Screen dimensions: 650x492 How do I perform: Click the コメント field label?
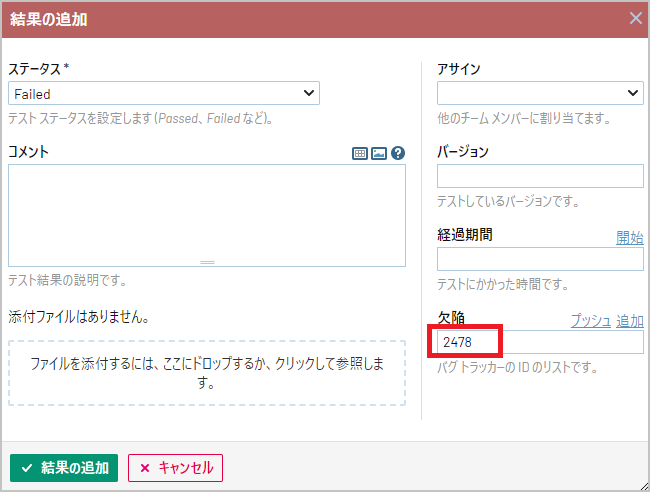point(28,152)
